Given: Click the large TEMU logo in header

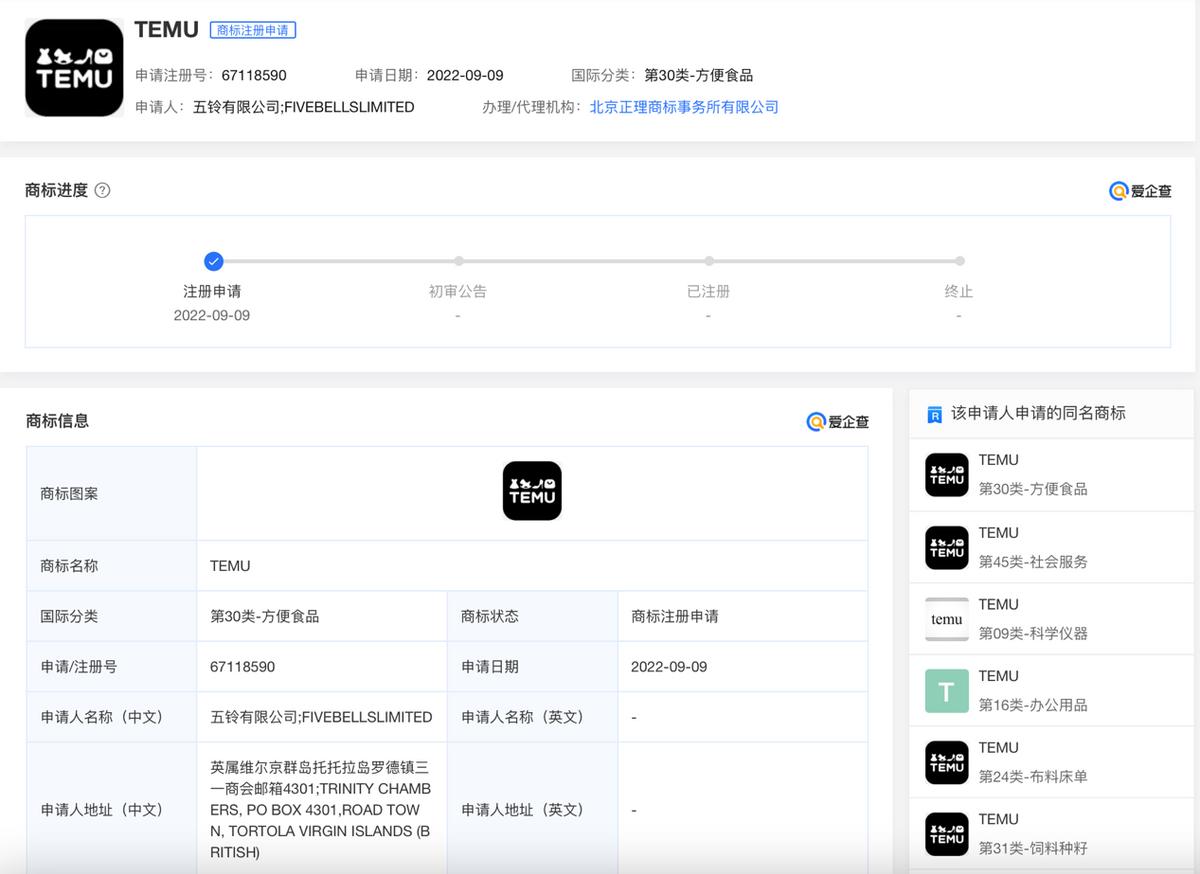Looking at the screenshot, I should pyautogui.click(x=74, y=68).
